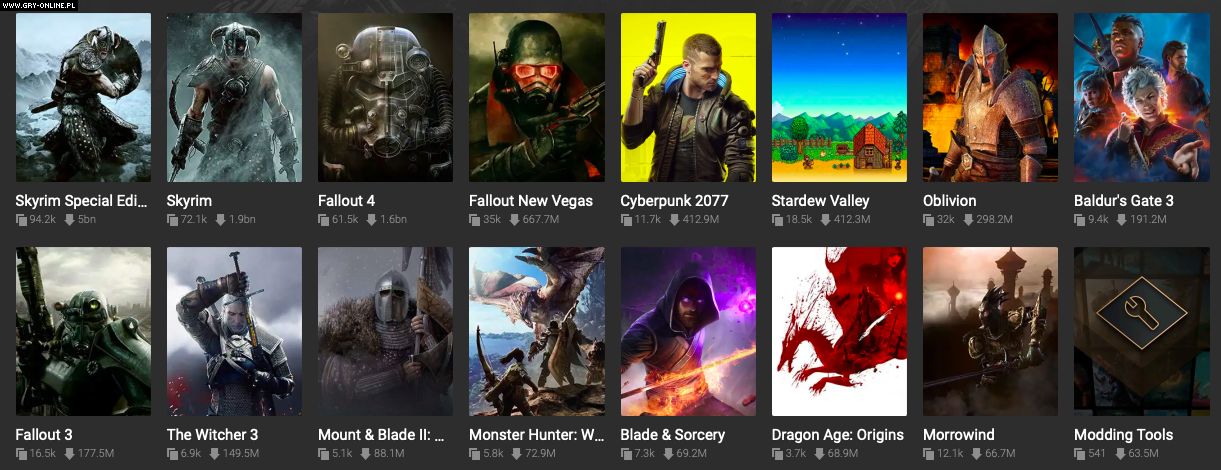Select the Monster Hunter cover artwork
1221x470 pixels.
click(536, 331)
